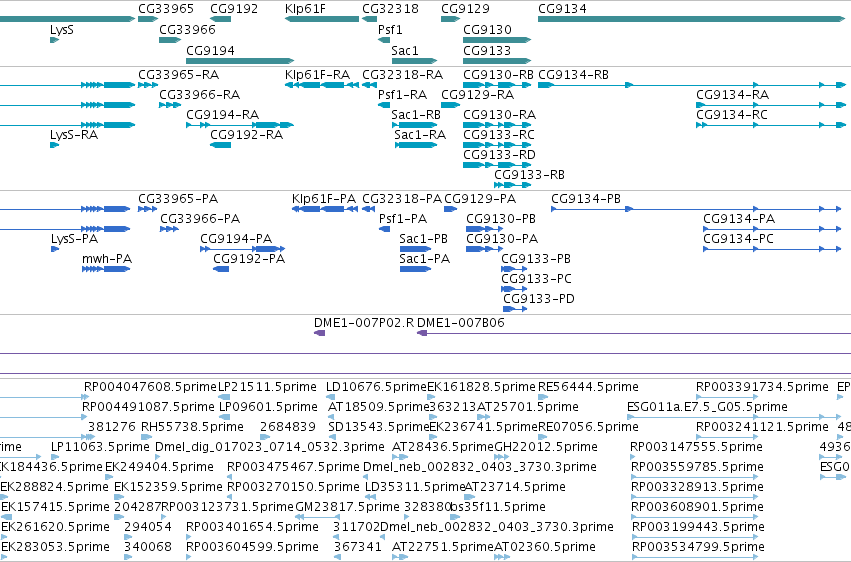
Task: Click the LysS-RA transcript label
Action: (74, 135)
